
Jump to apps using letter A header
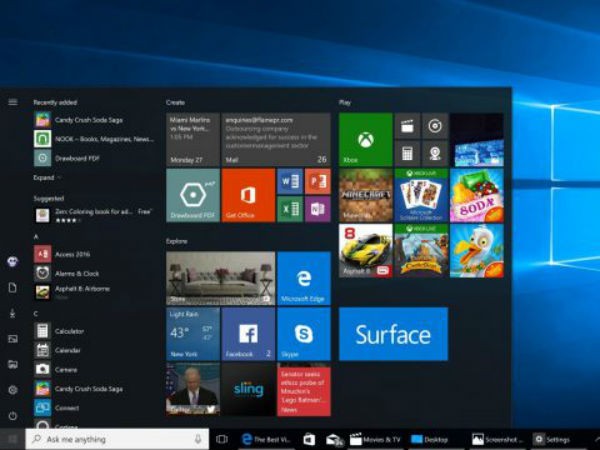(36, 236)
